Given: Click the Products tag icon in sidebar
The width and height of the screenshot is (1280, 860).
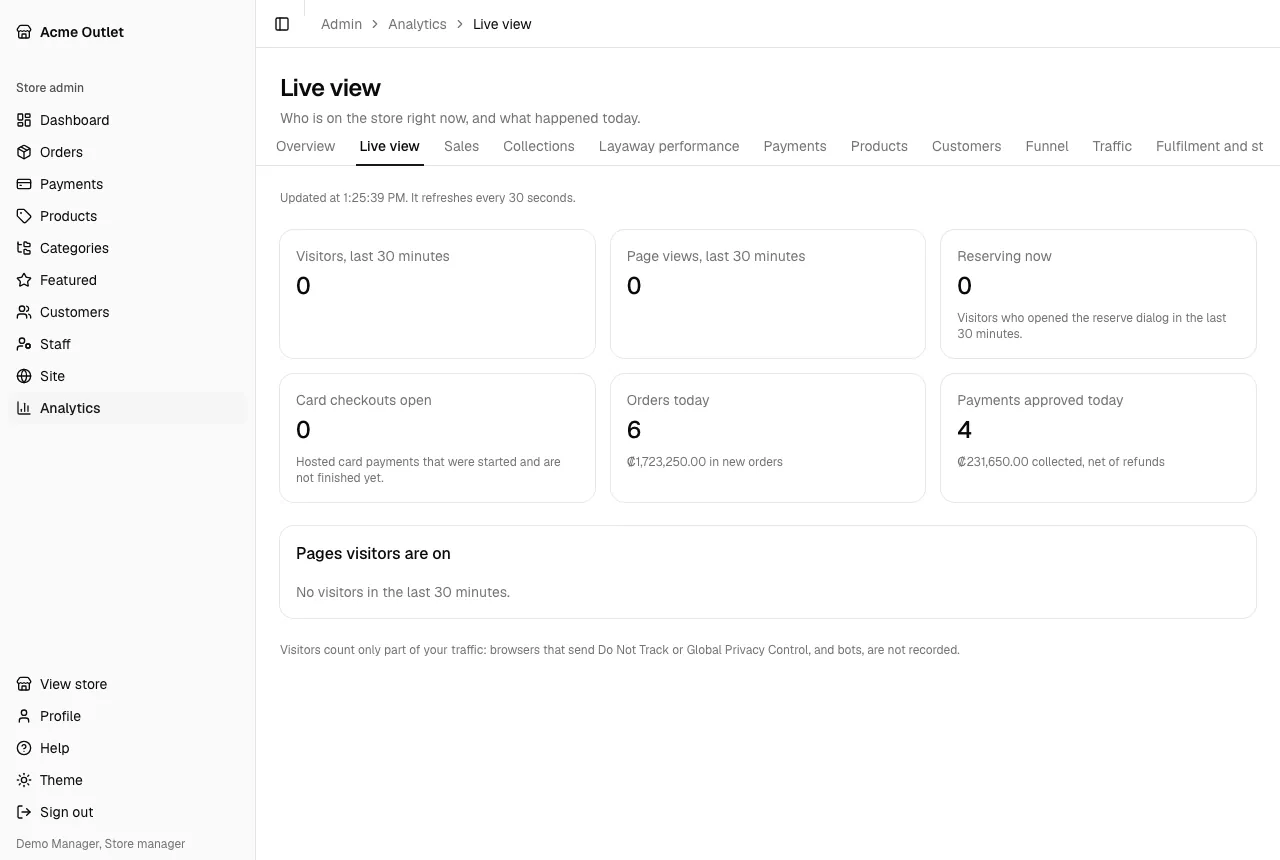Looking at the screenshot, I should 24,216.
